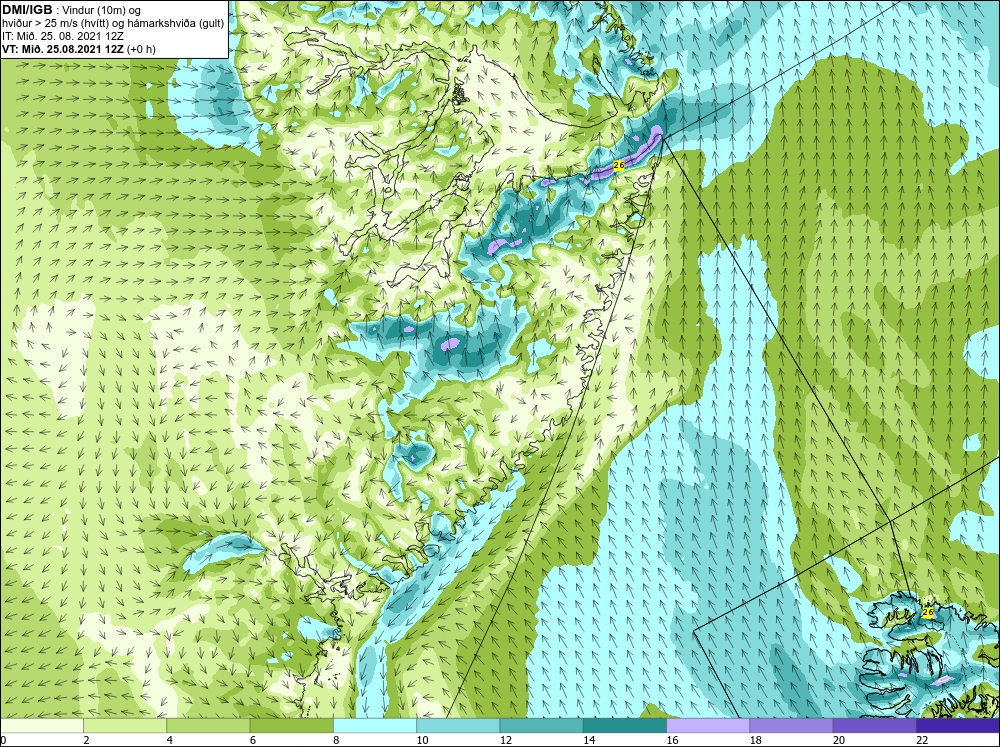
Task: Select the violet 20–22 m/s scale swatch
Action: 875,726
